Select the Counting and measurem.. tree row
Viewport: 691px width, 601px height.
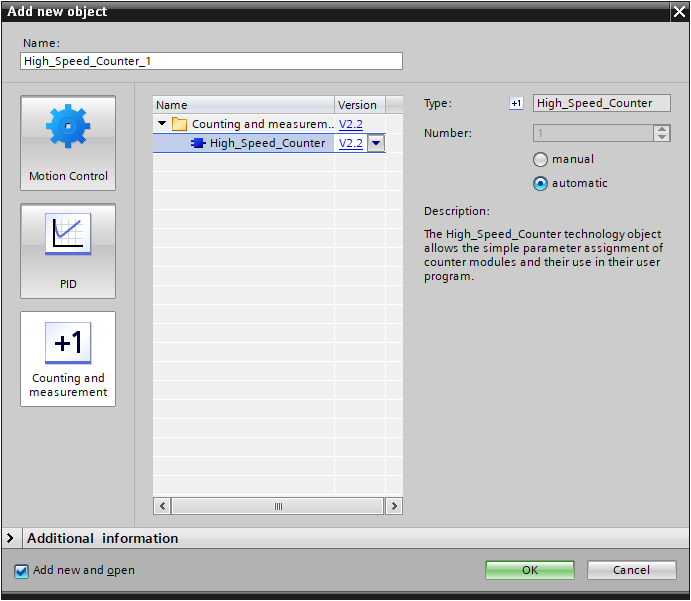pyautogui.click(x=269, y=124)
